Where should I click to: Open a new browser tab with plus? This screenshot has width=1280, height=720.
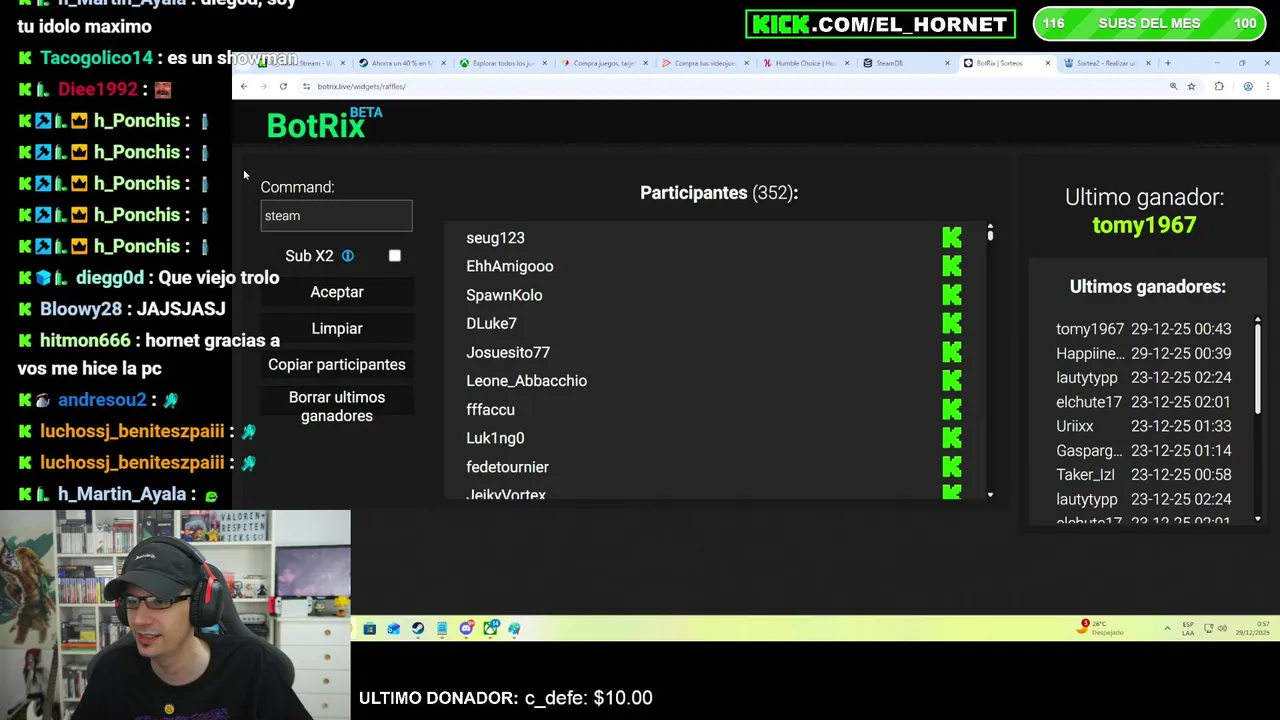click(1167, 63)
